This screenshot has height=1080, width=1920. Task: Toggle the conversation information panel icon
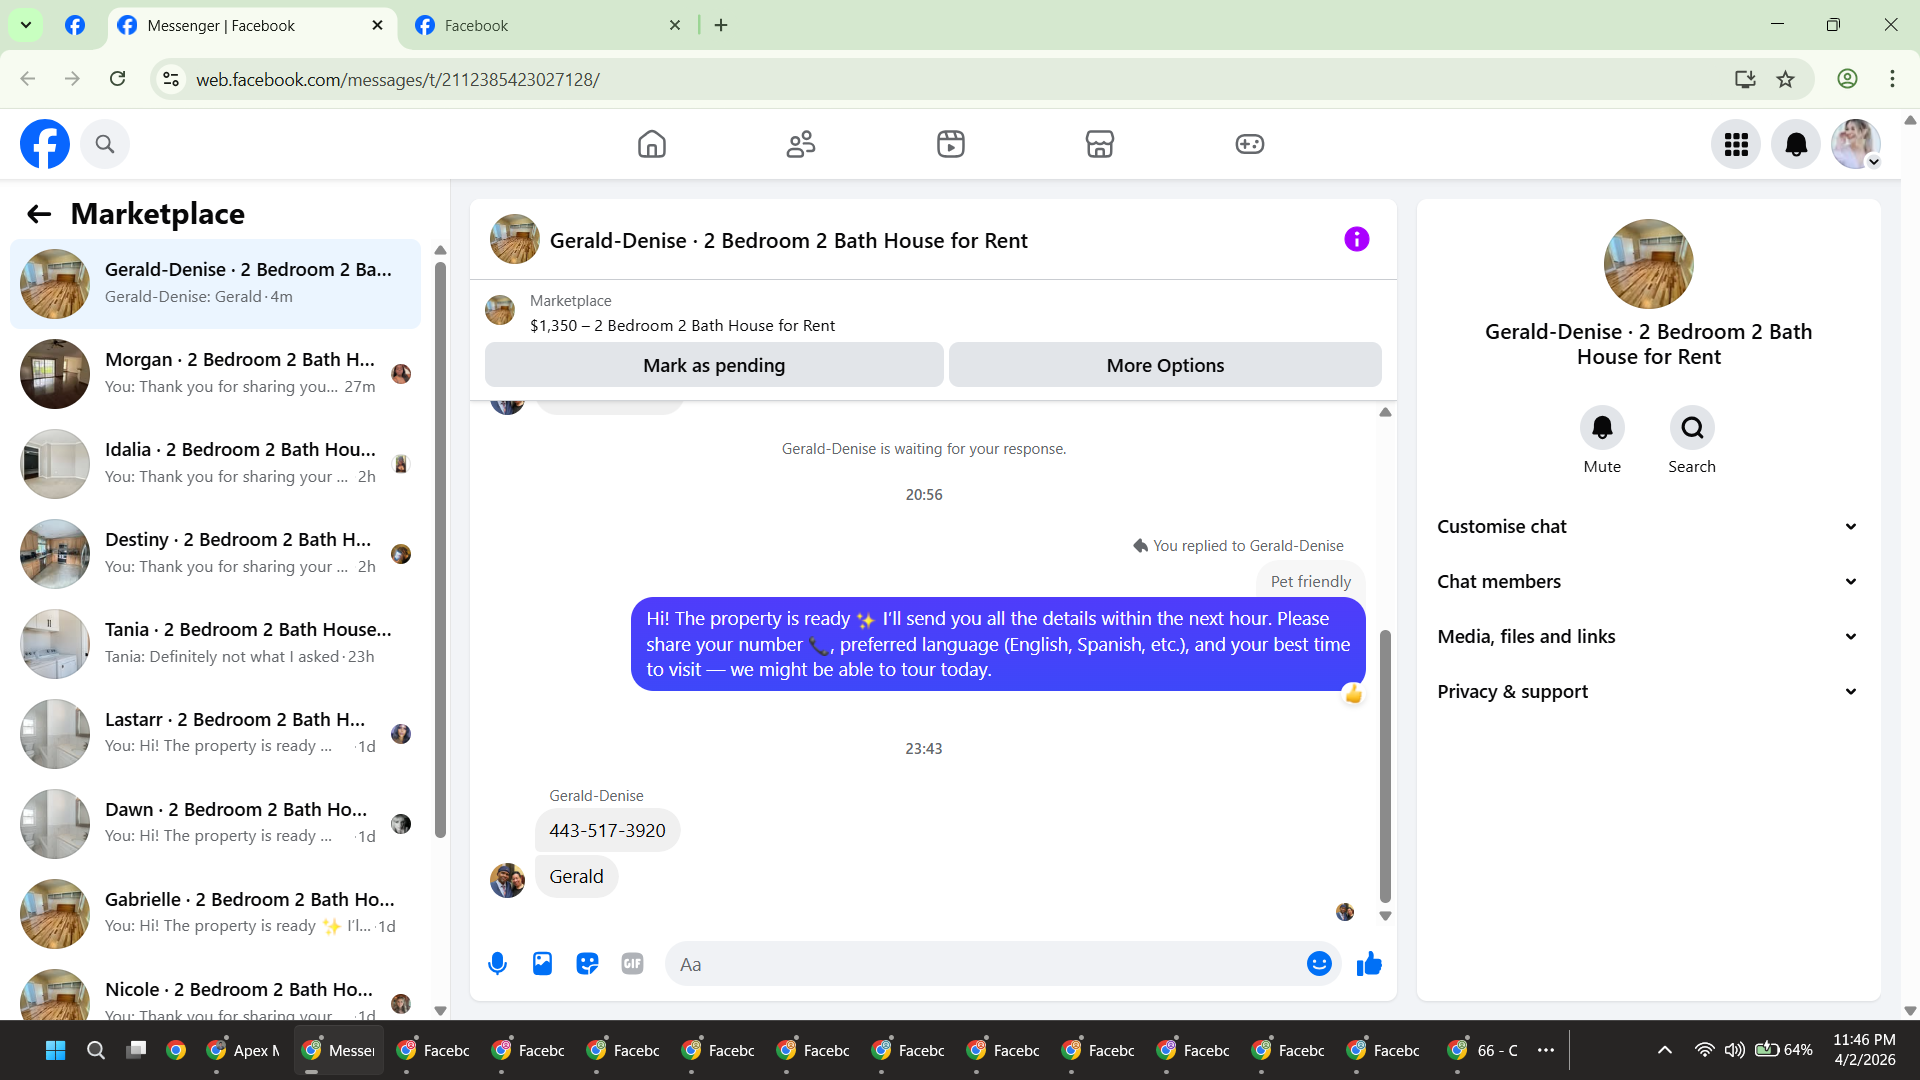point(1356,239)
